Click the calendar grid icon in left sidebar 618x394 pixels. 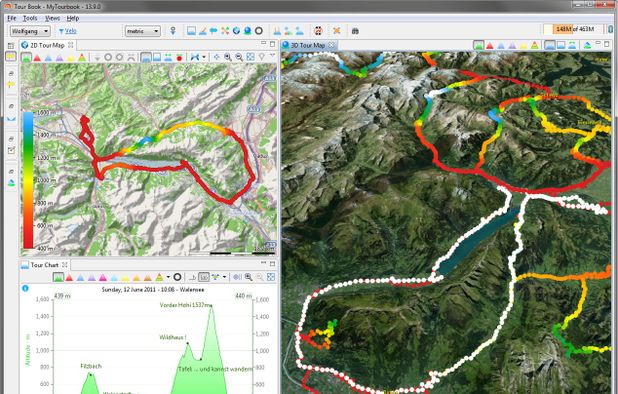tap(11, 46)
